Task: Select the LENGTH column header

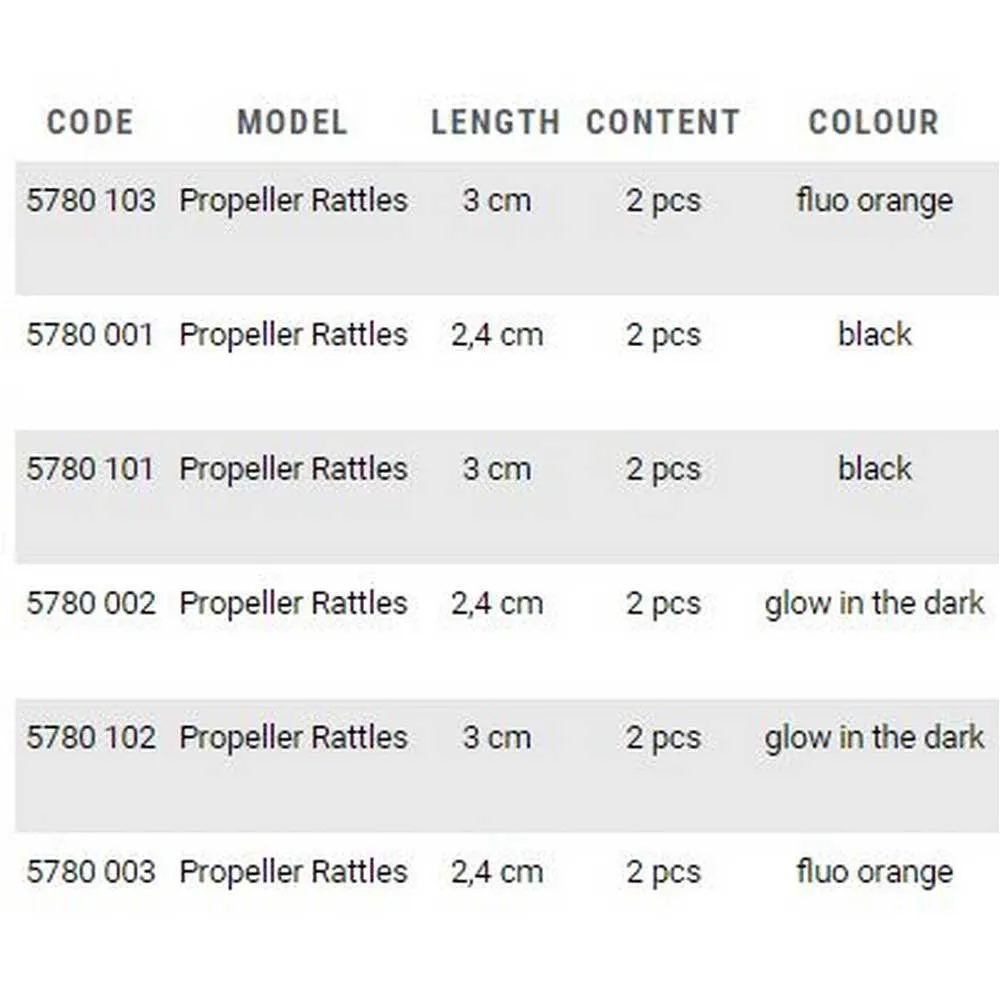Action: tap(496, 122)
